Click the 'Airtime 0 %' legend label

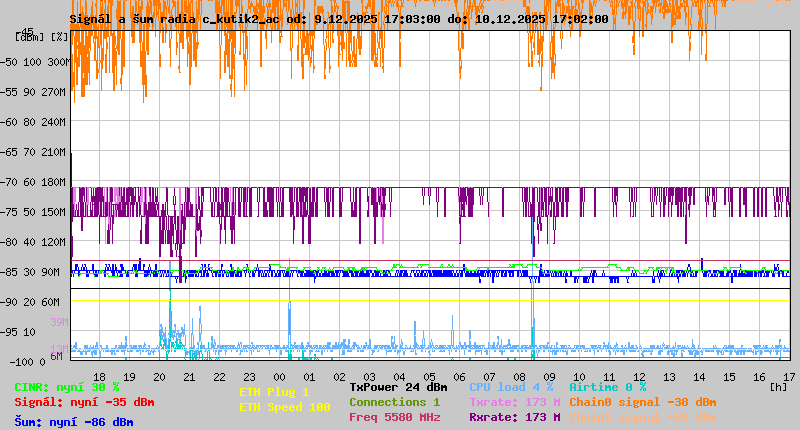pyautogui.click(x=608, y=387)
